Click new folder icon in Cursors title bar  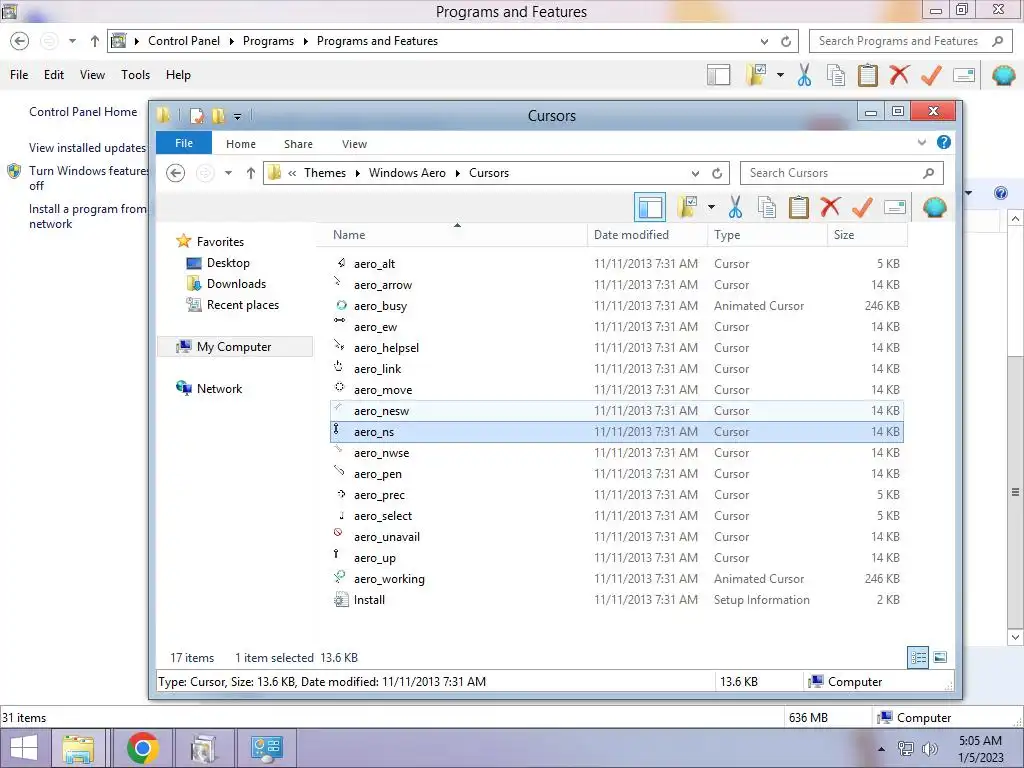pyautogui.click(x=219, y=116)
